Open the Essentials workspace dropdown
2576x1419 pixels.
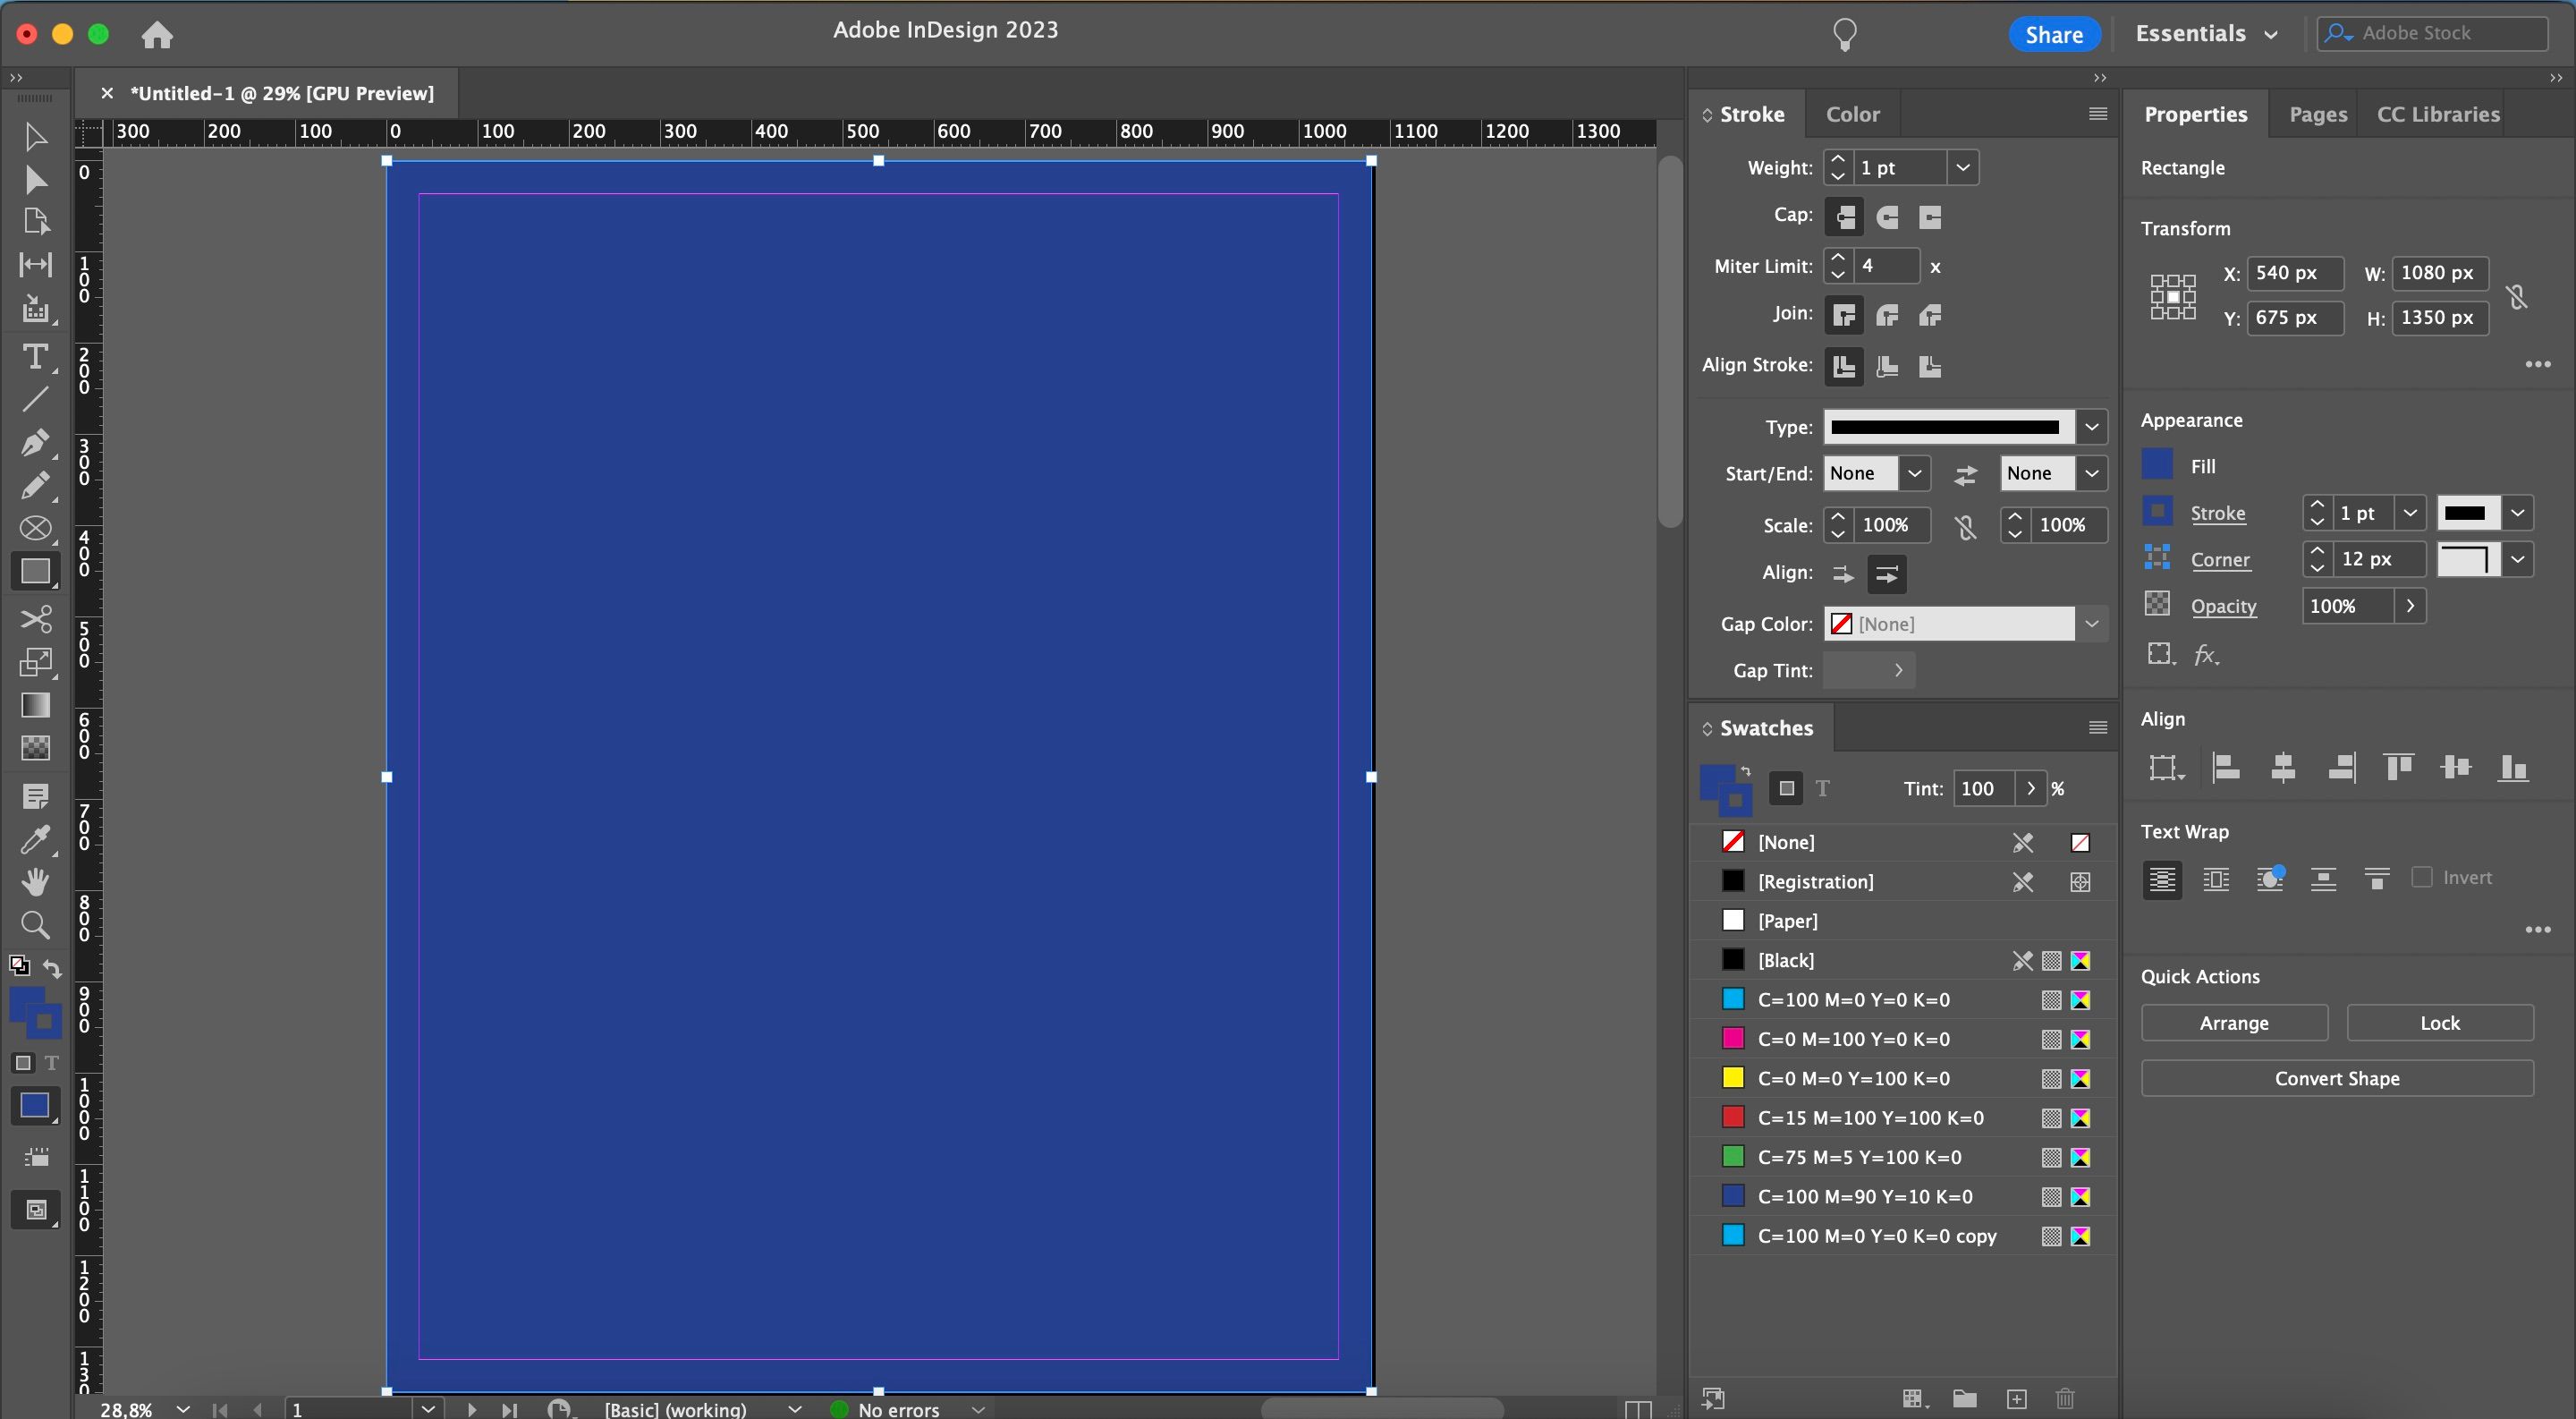coord(2206,33)
